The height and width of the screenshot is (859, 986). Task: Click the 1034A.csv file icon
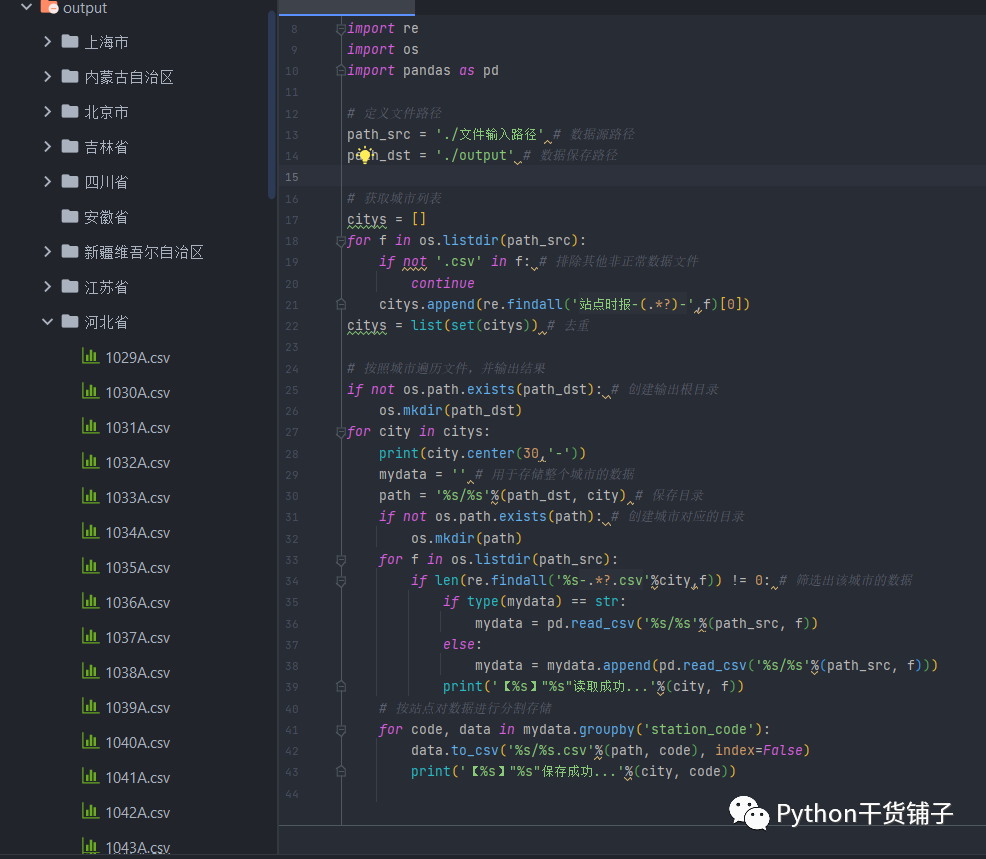click(91, 531)
